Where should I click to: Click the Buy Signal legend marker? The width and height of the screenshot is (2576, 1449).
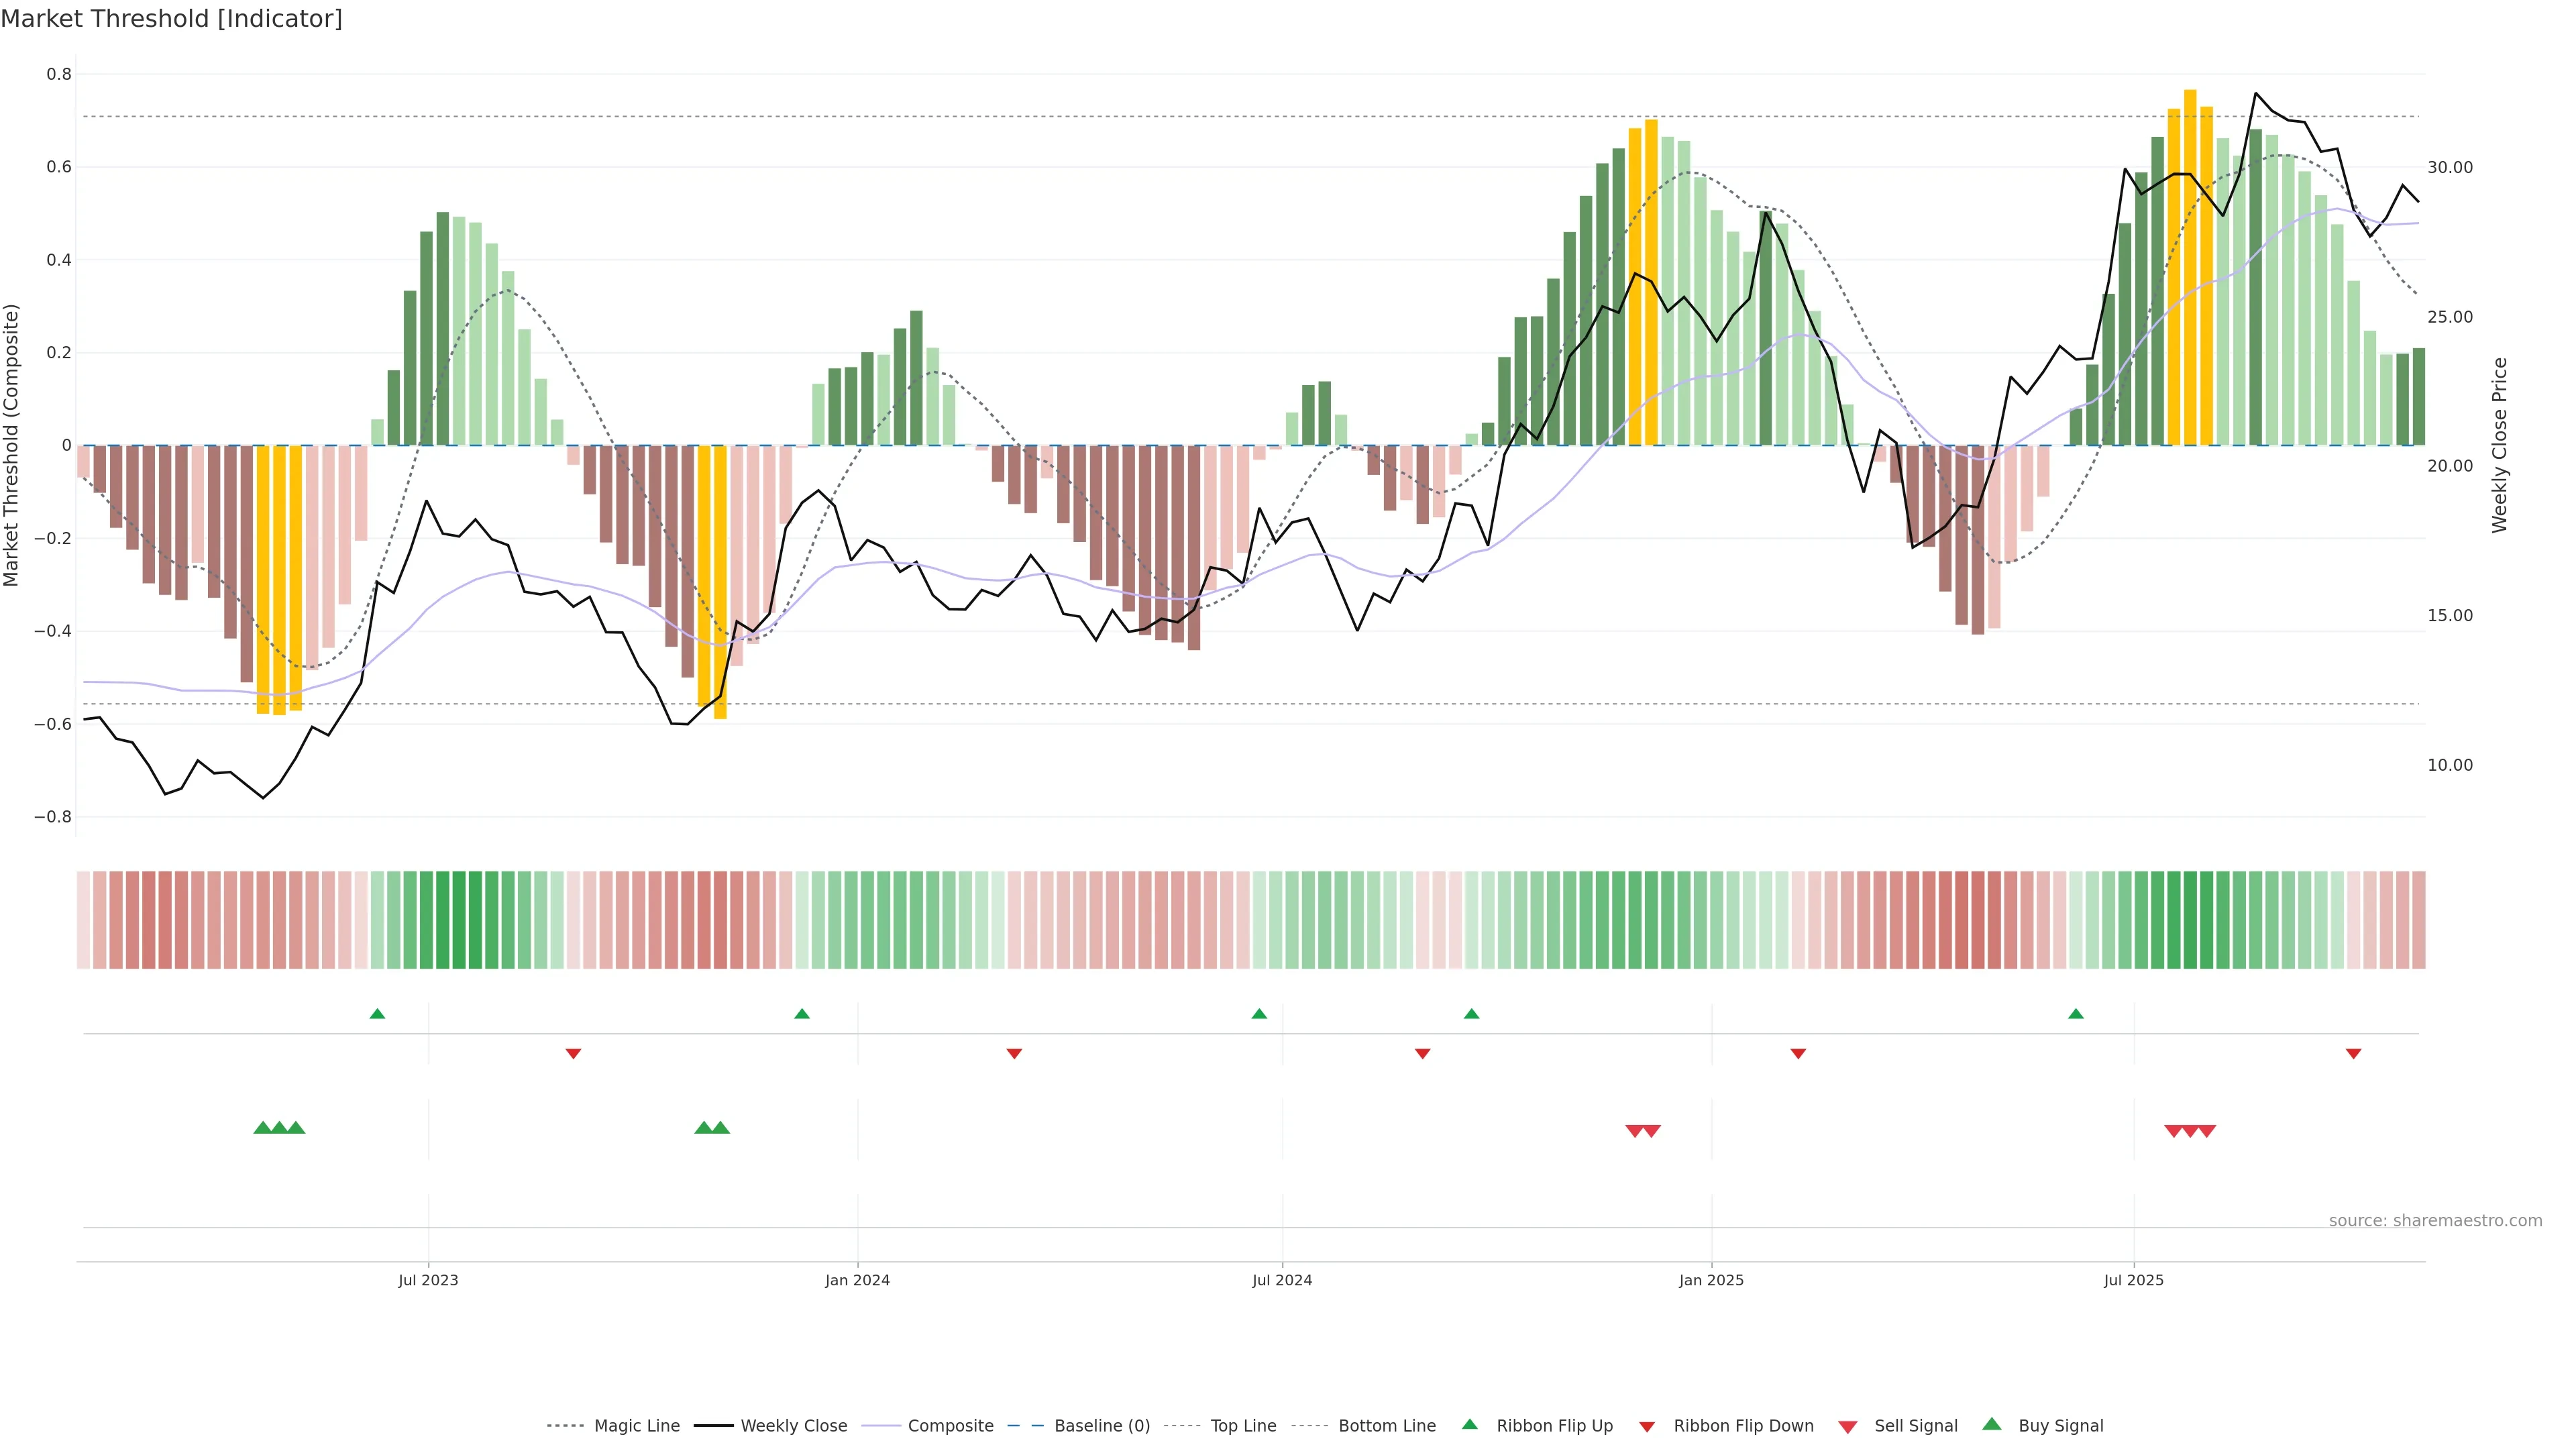1992,1424
